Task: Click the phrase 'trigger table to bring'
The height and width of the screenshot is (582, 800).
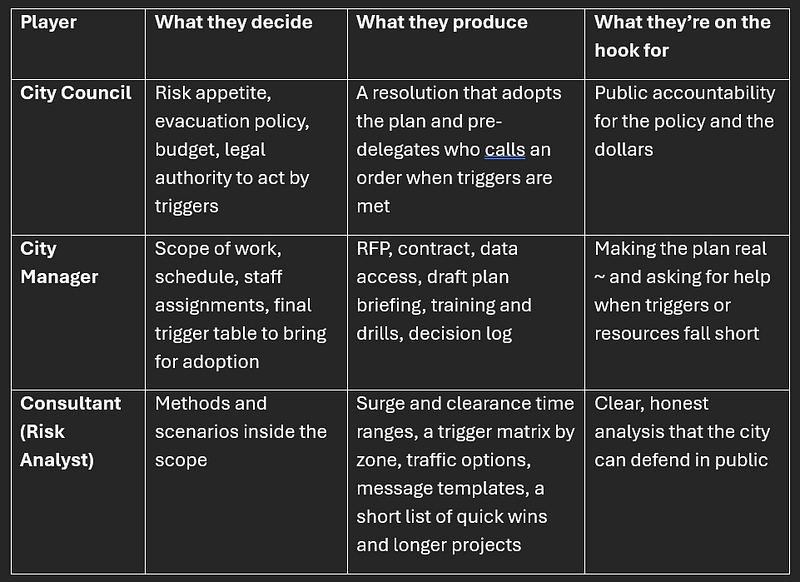Action: pos(240,333)
